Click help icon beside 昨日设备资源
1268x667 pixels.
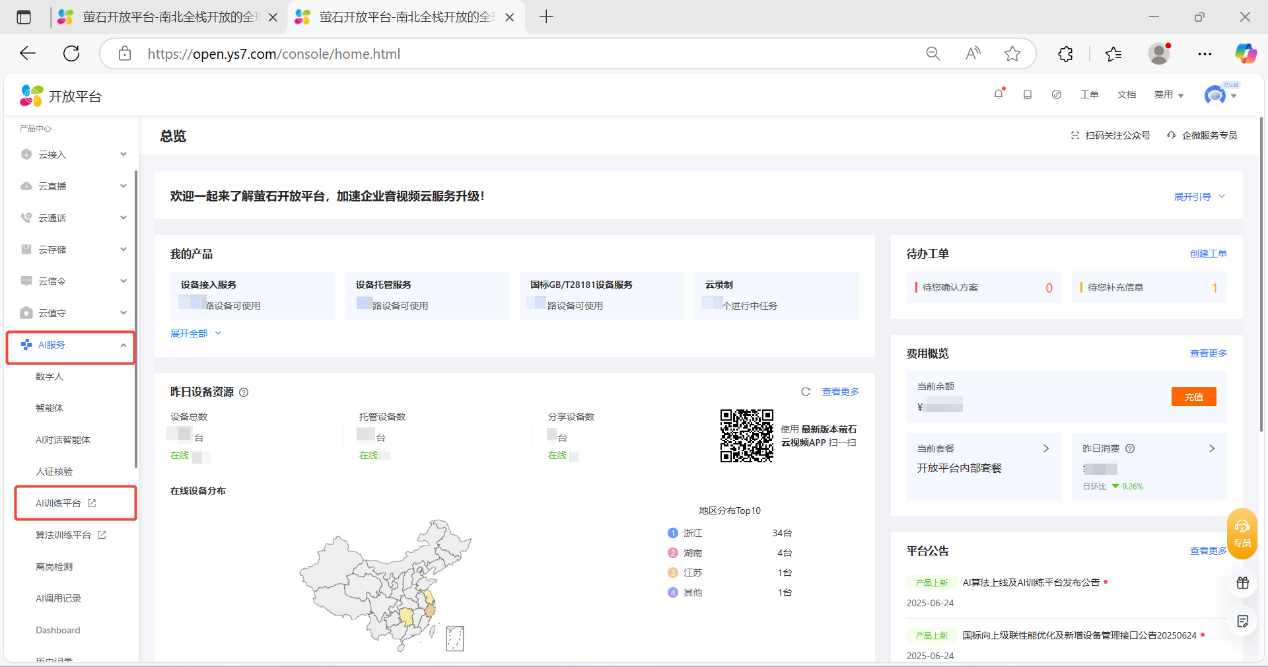[244, 392]
